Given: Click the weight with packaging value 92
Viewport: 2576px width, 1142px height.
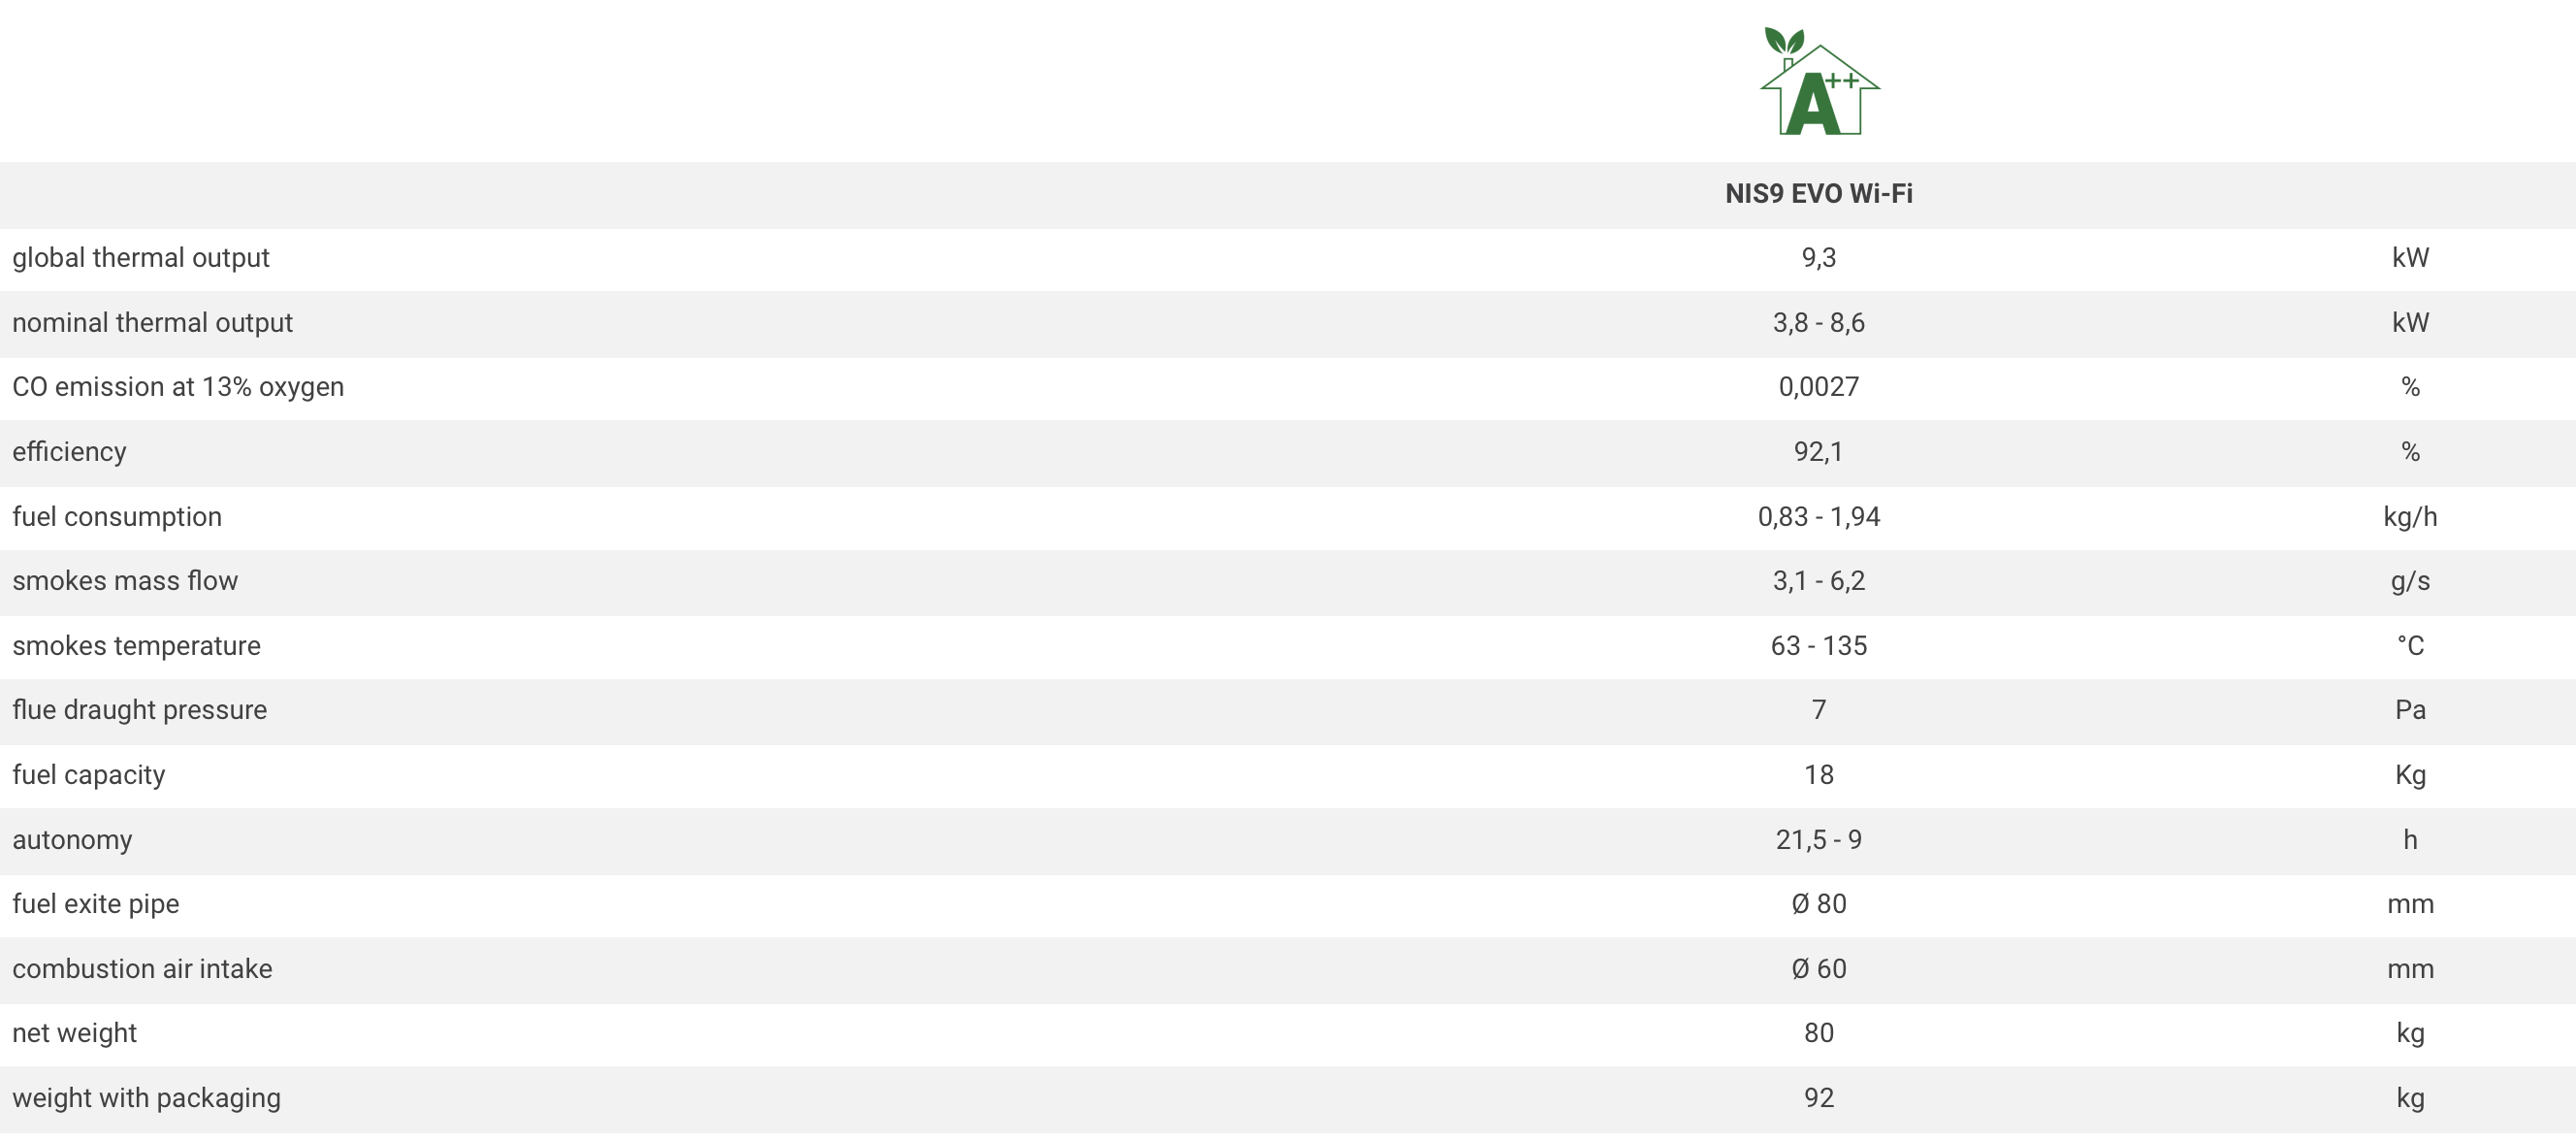Looking at the screenshot, I should (1818, 1098).
